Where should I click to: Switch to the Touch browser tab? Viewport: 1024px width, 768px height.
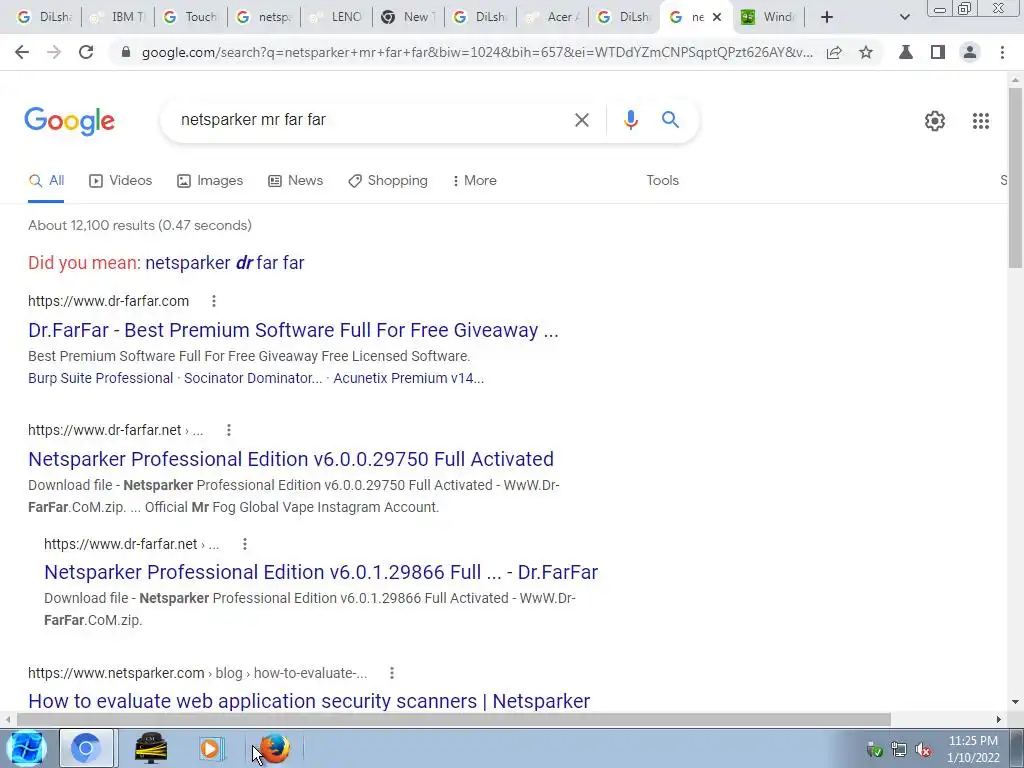pyautogui.click(x=191, y=17)
